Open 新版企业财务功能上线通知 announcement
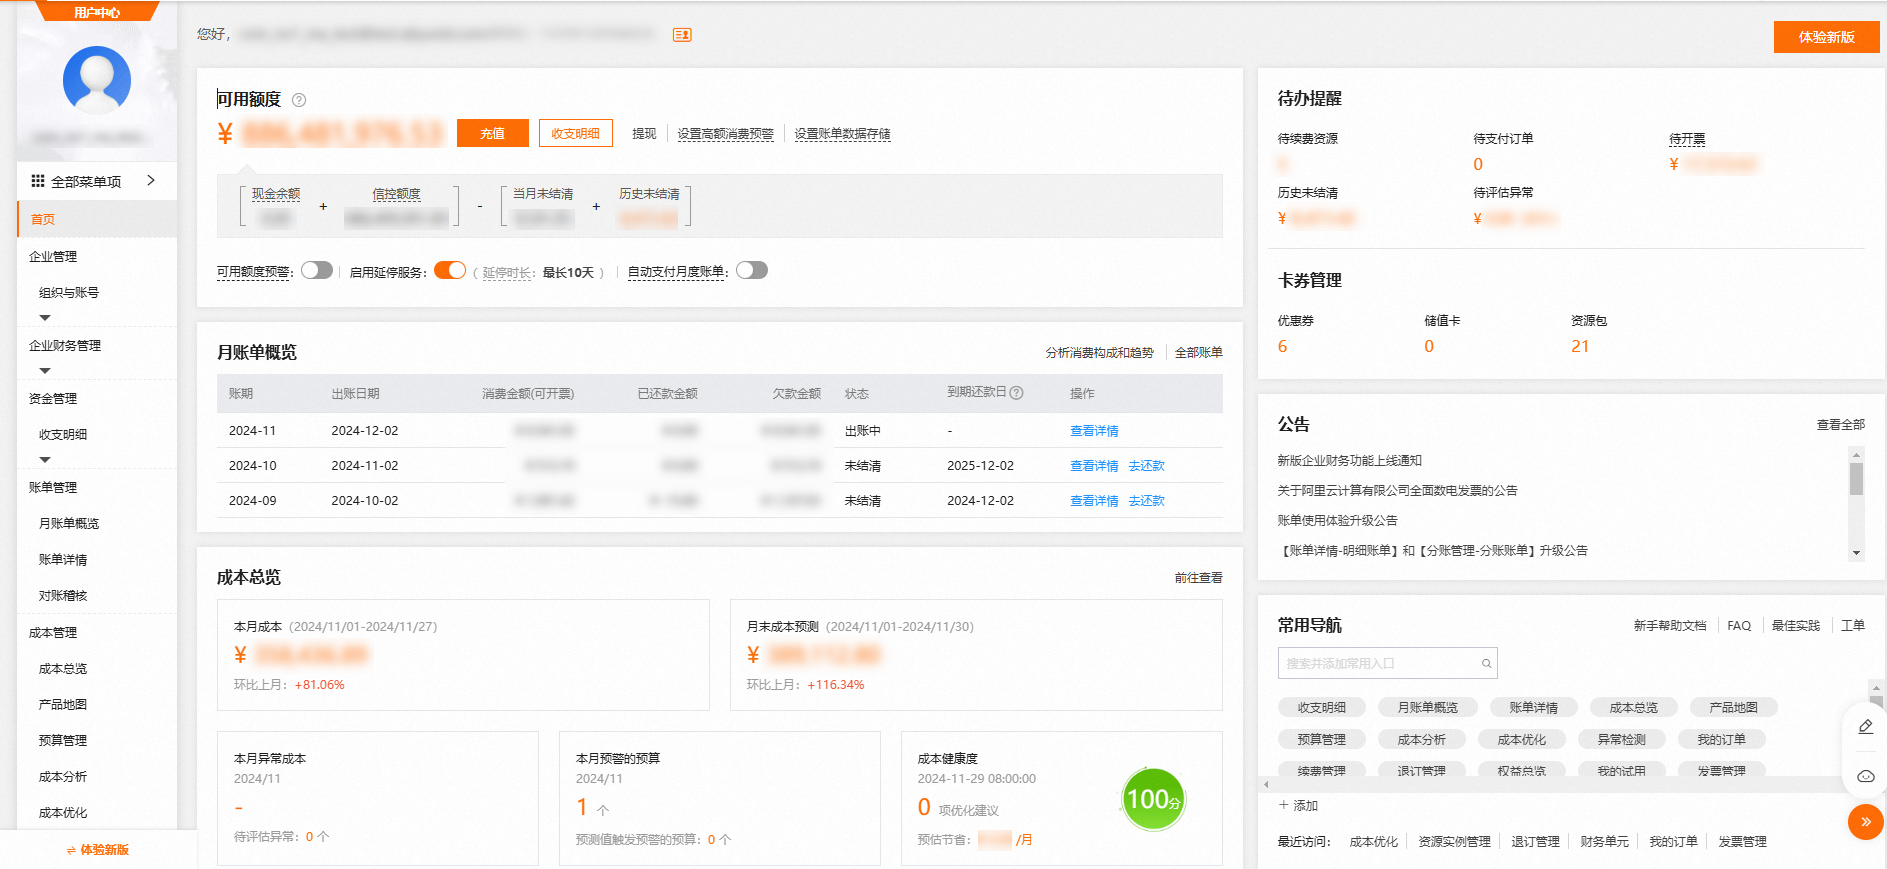The width and height of the screenshot is (1887, 869). tap(1349, 461)
